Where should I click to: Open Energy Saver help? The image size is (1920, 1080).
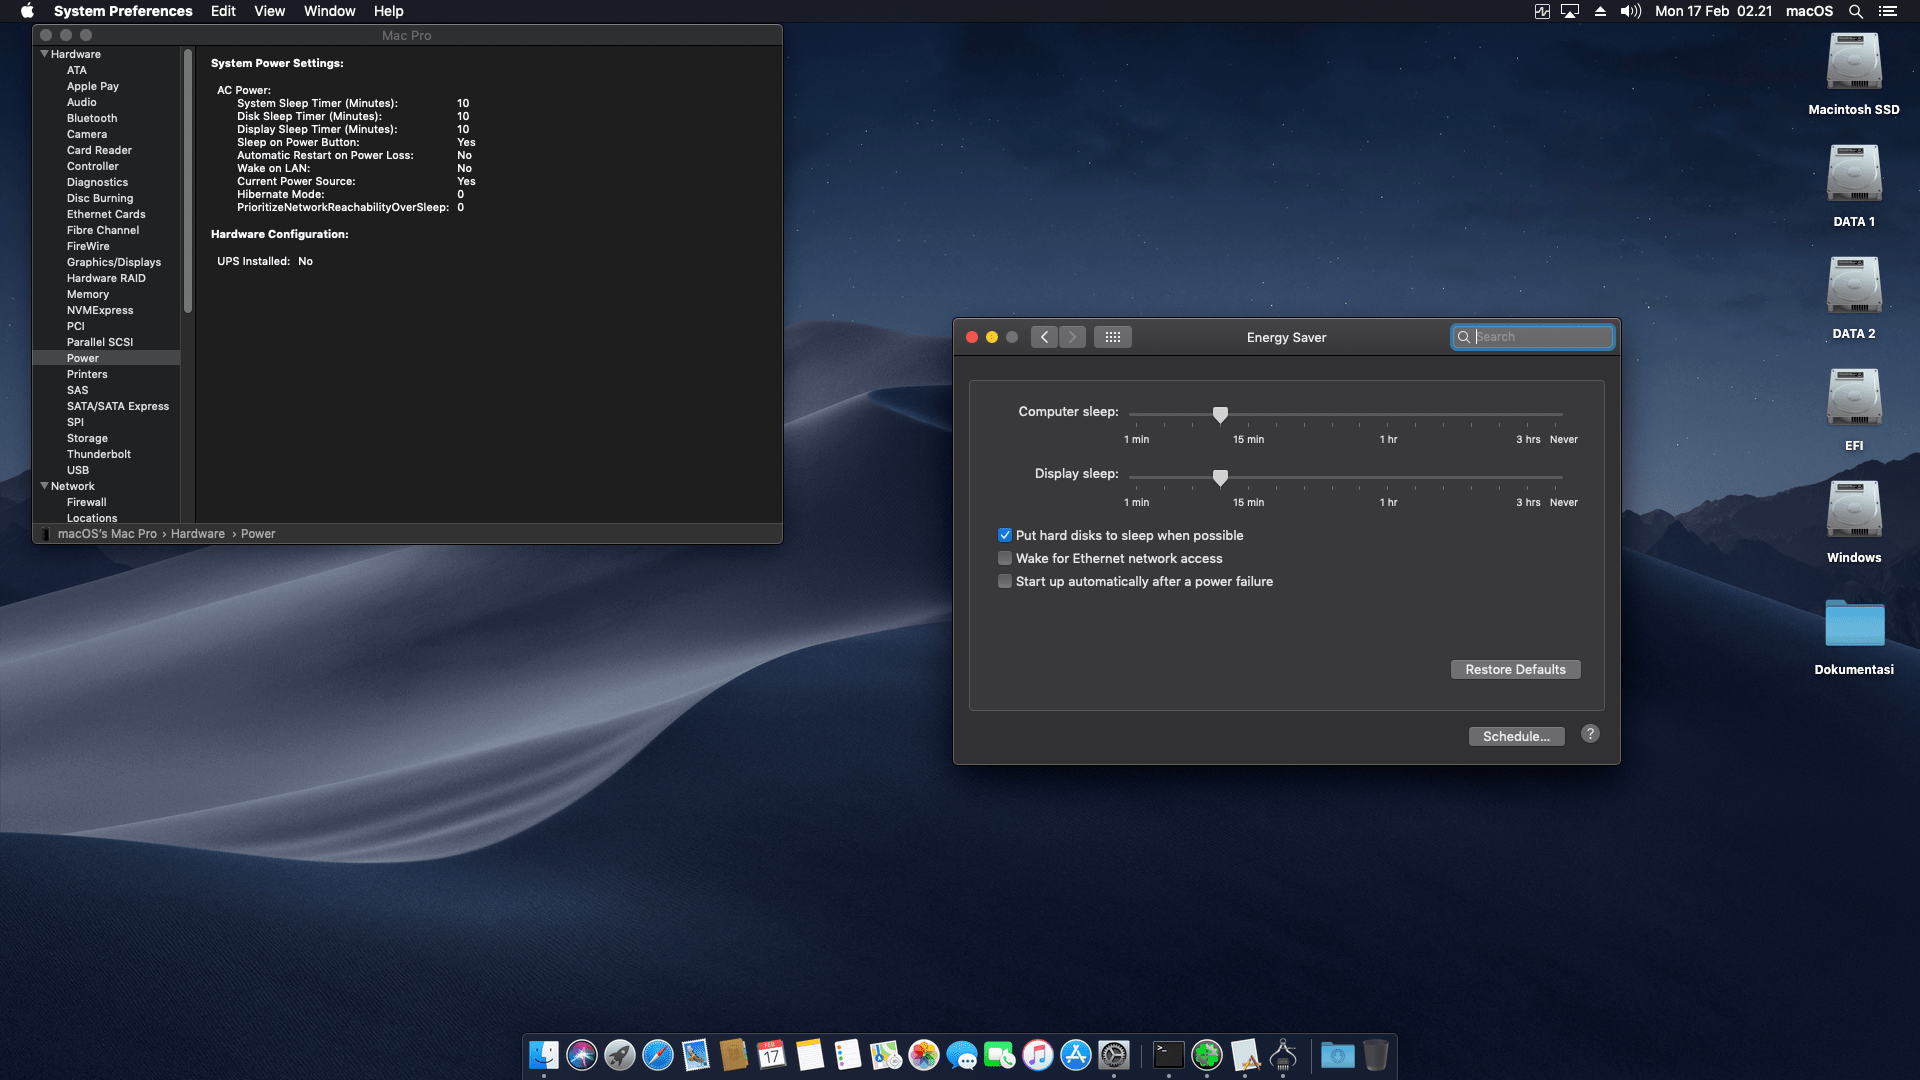pos(1590,734)
